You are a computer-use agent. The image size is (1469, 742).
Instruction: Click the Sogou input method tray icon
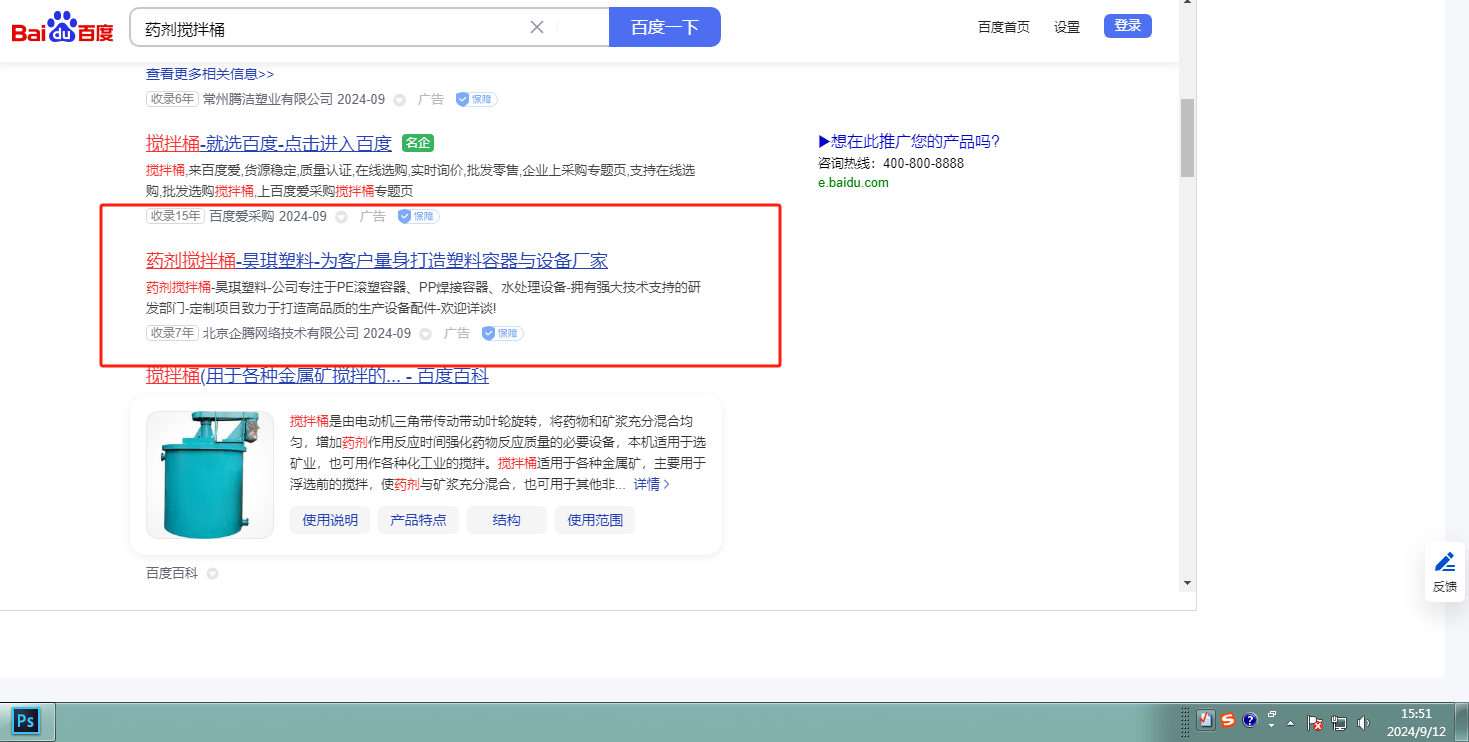click(x=1227, y=720)
